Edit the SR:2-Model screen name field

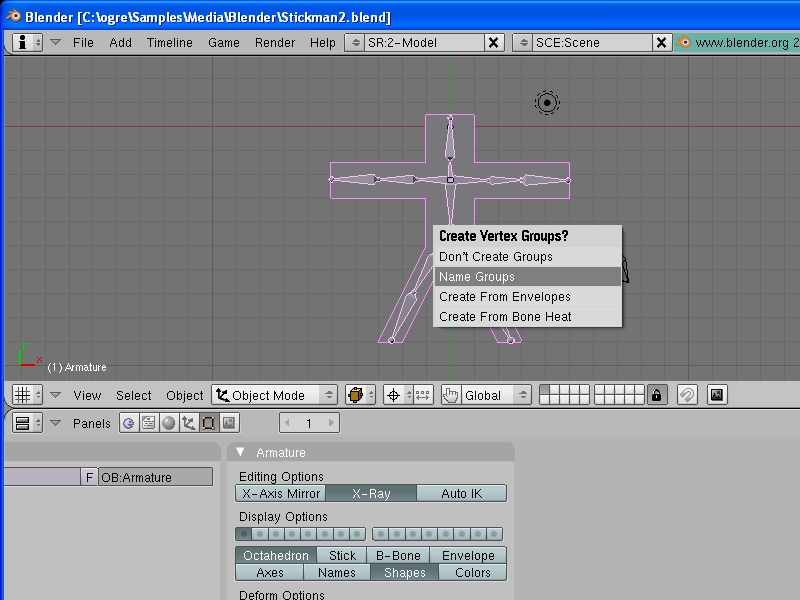tap(423, 42)
